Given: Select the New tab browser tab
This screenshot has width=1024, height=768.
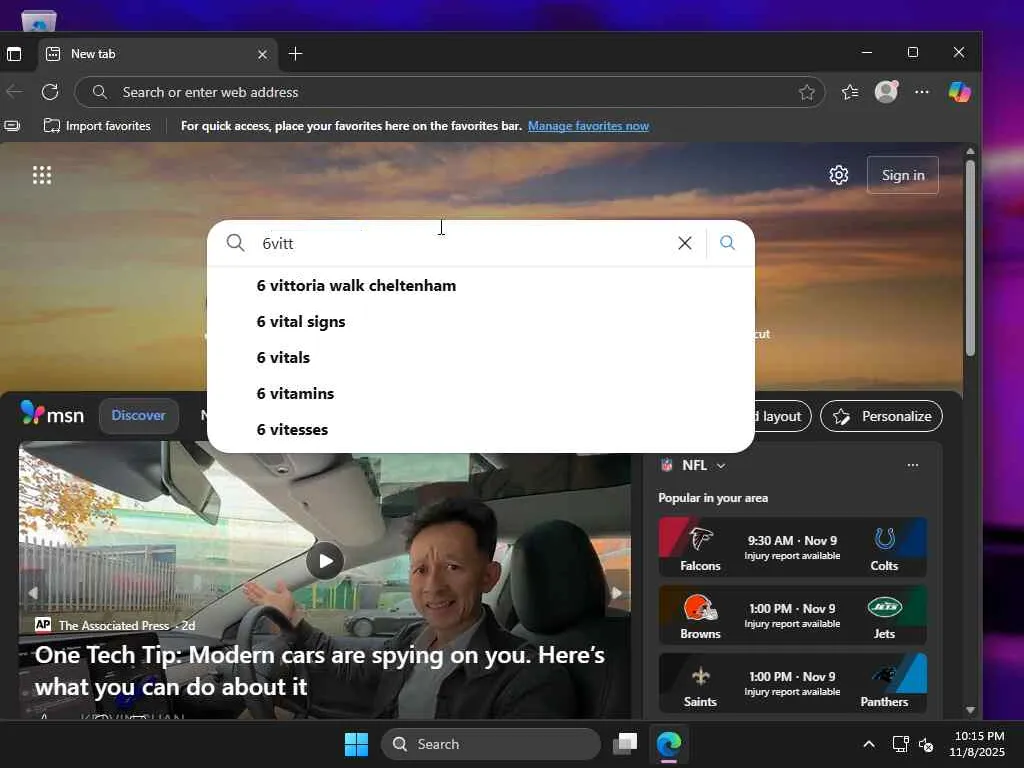Looking at the screenshot, I should (x=157, y=54).
